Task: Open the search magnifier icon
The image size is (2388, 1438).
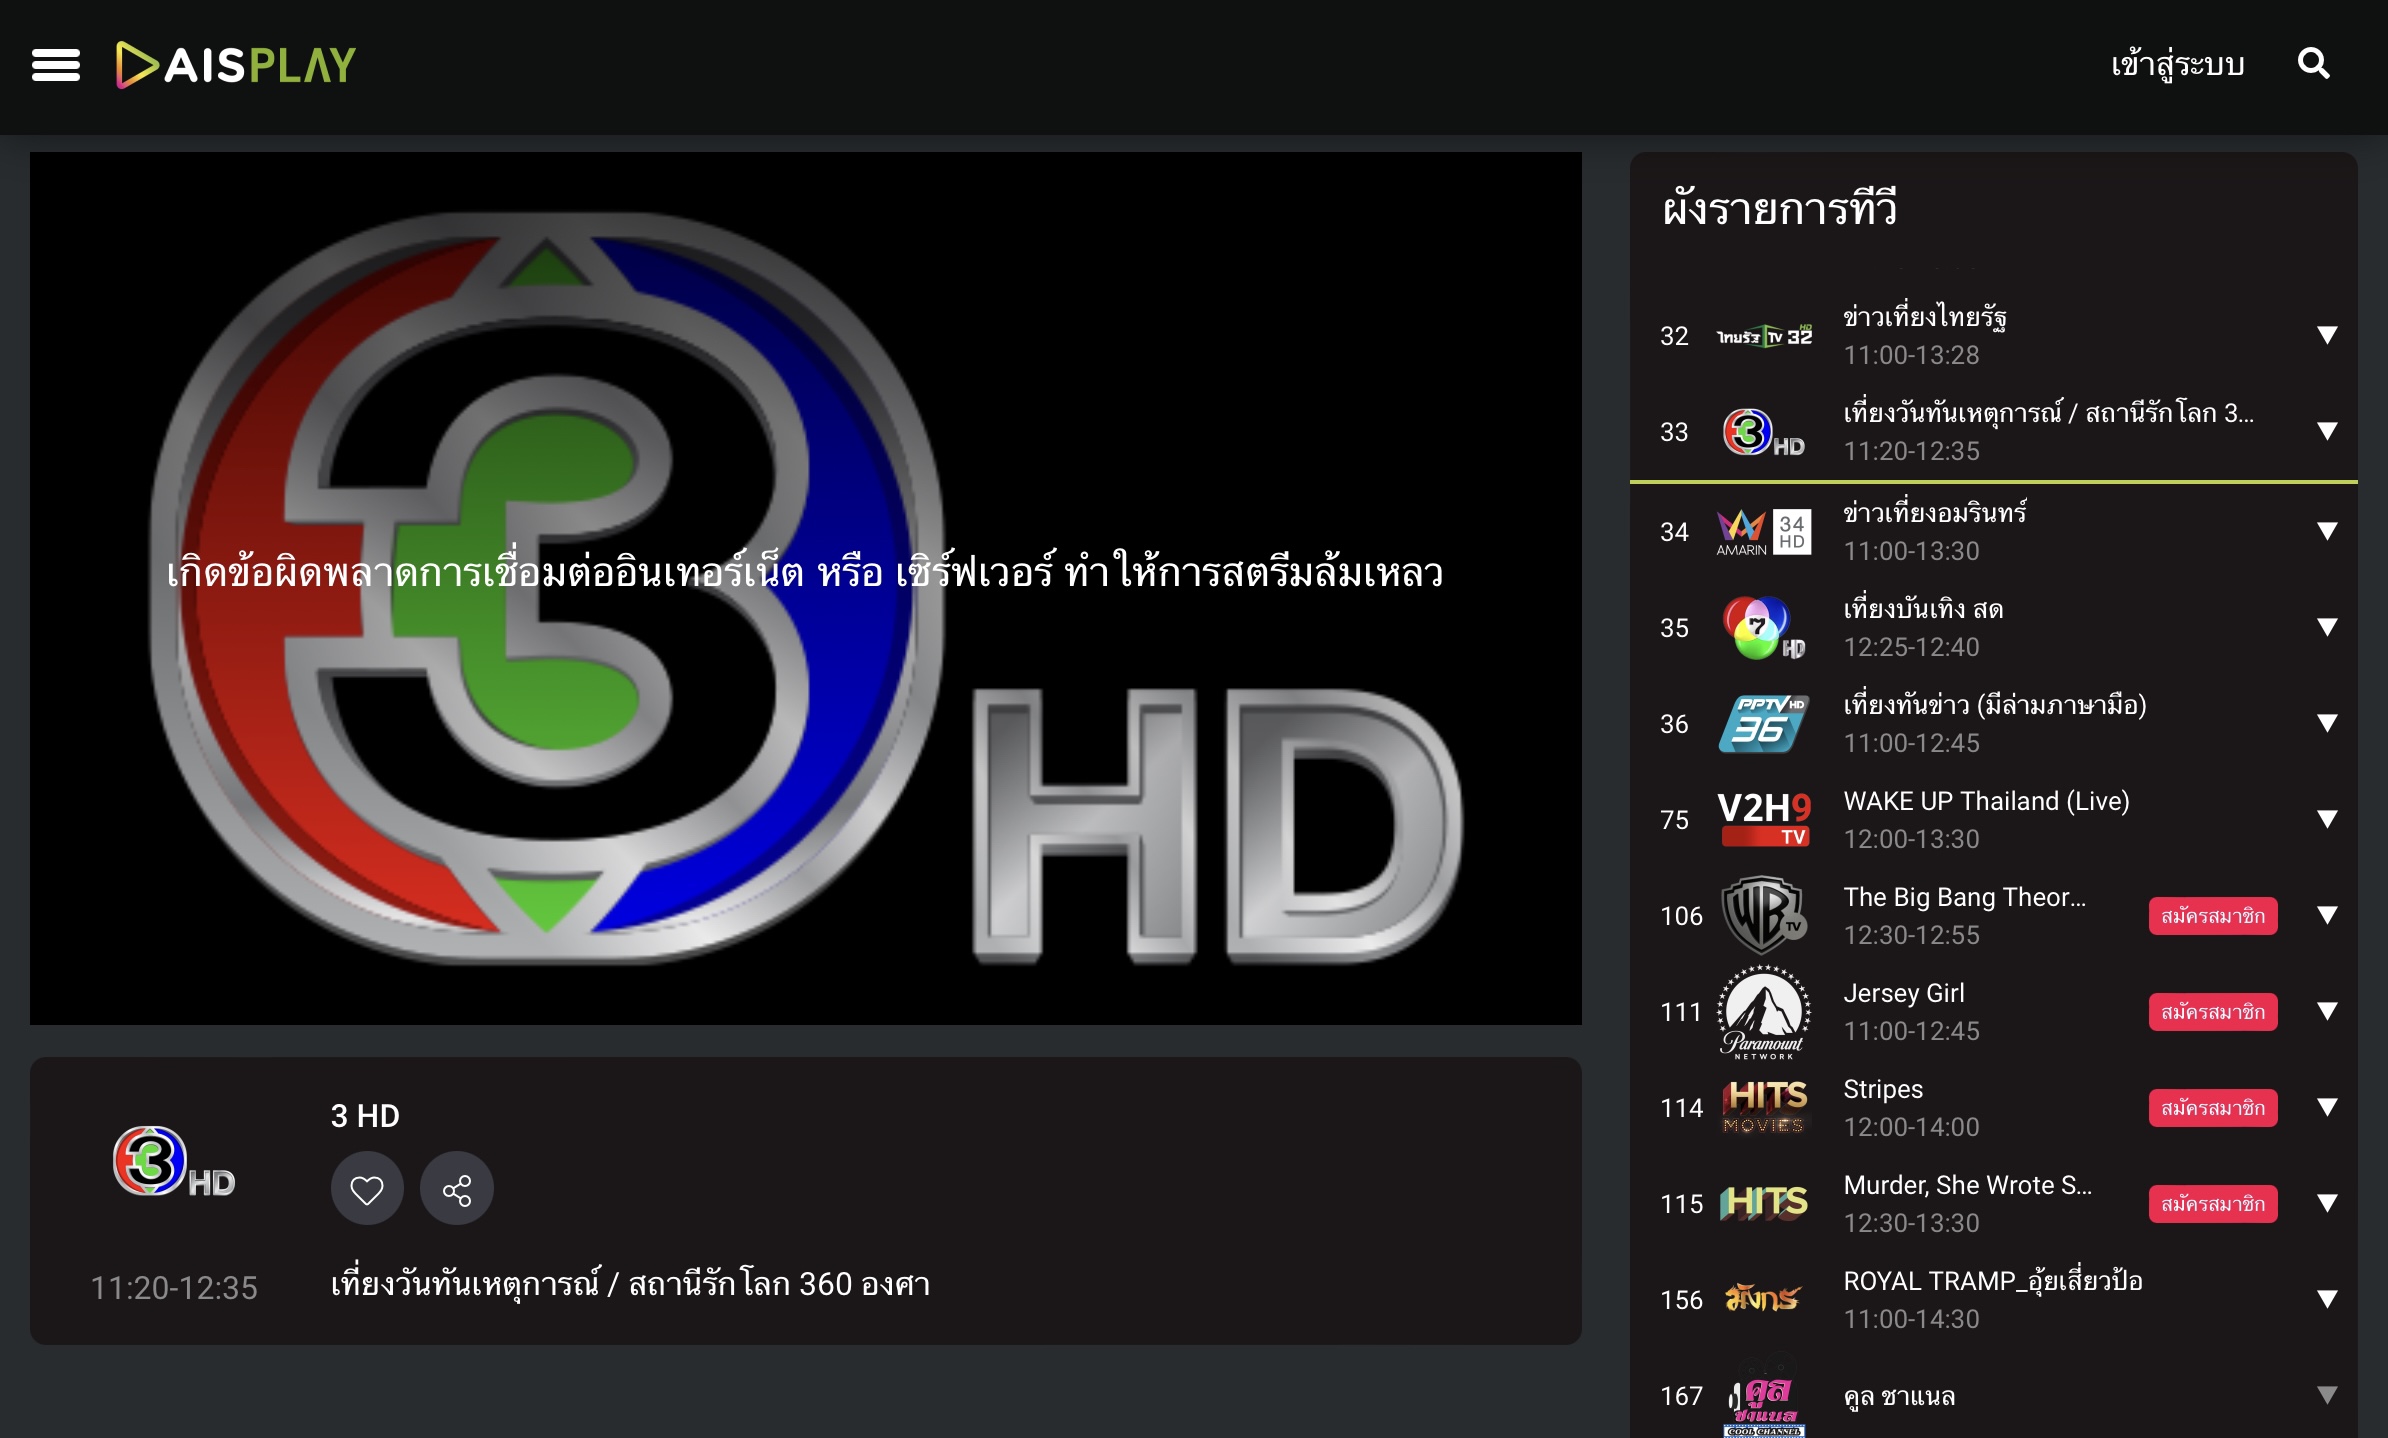Action: tap(2313, 65)
